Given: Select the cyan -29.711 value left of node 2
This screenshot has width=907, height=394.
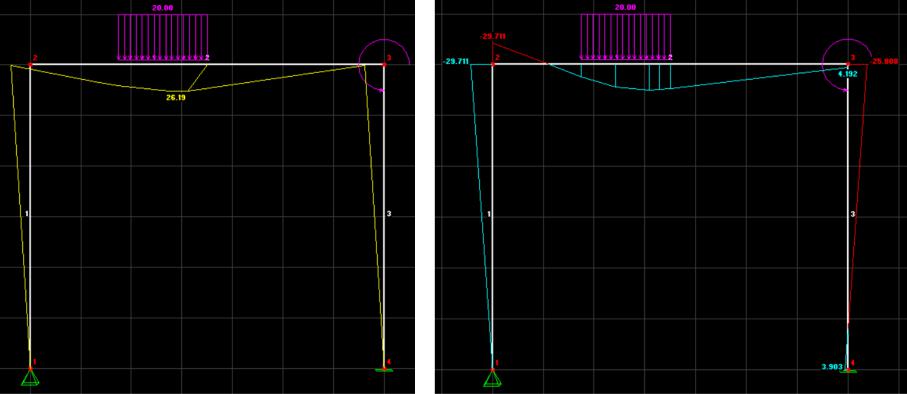Looking at the screenshot, I should tap(455, 61).
